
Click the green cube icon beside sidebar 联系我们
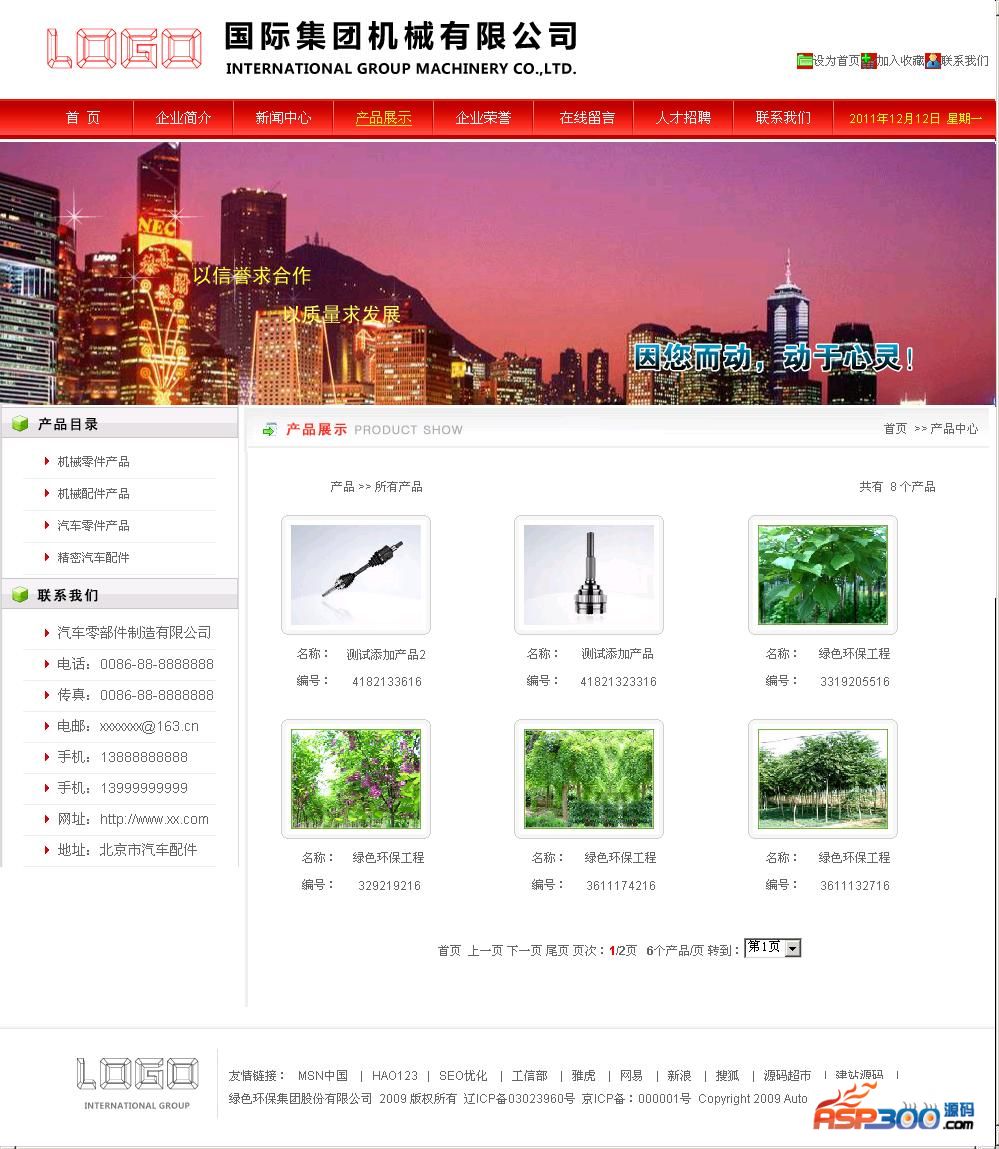[21, 595]
